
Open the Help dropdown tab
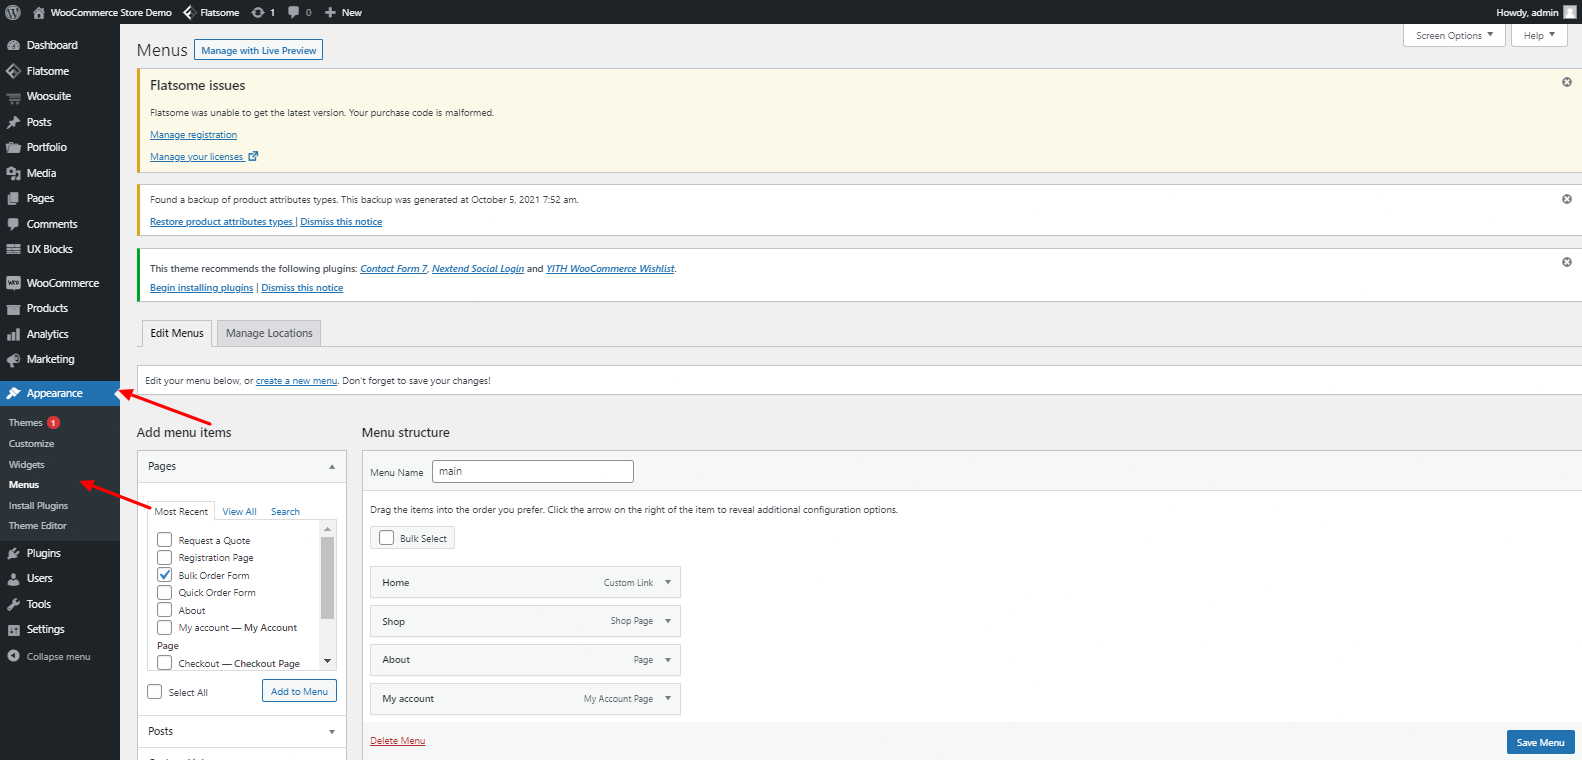1539,35
